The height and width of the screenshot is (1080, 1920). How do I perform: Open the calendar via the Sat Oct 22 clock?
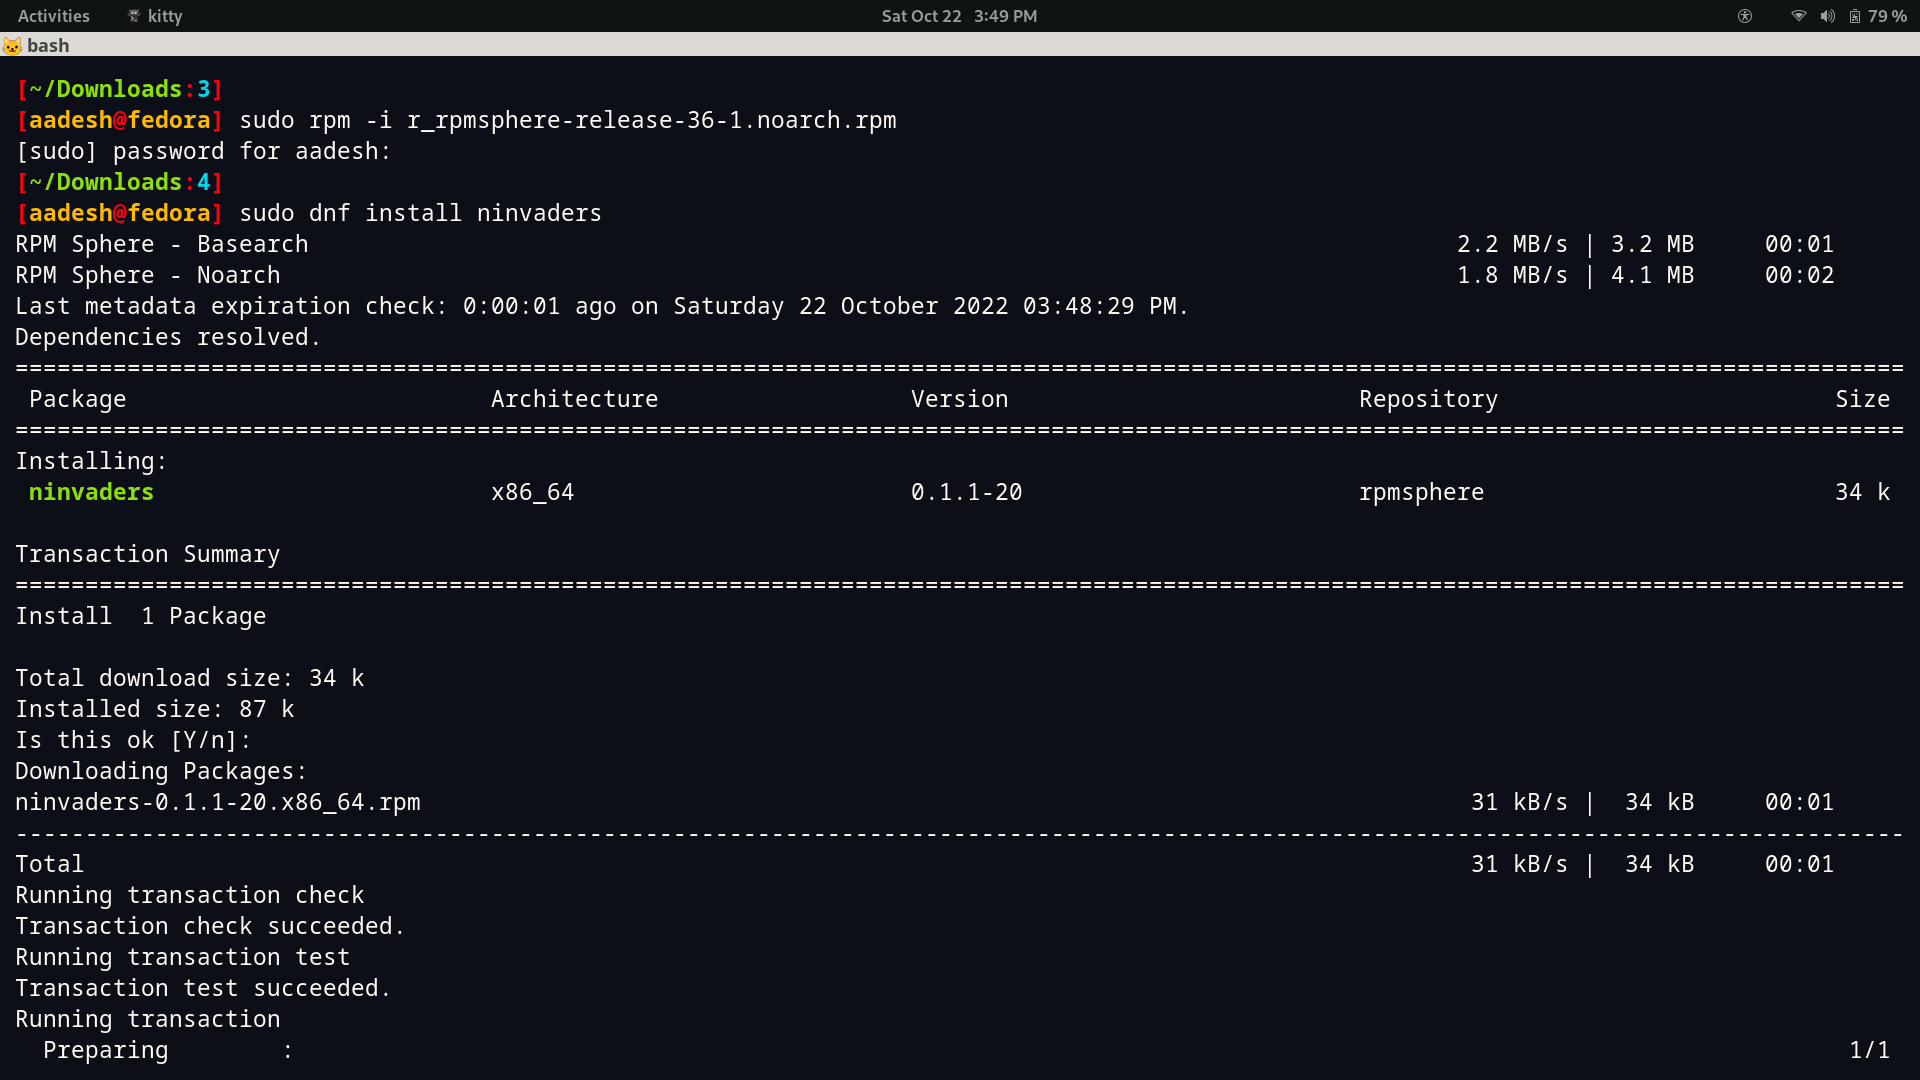(x=958, y=16)
